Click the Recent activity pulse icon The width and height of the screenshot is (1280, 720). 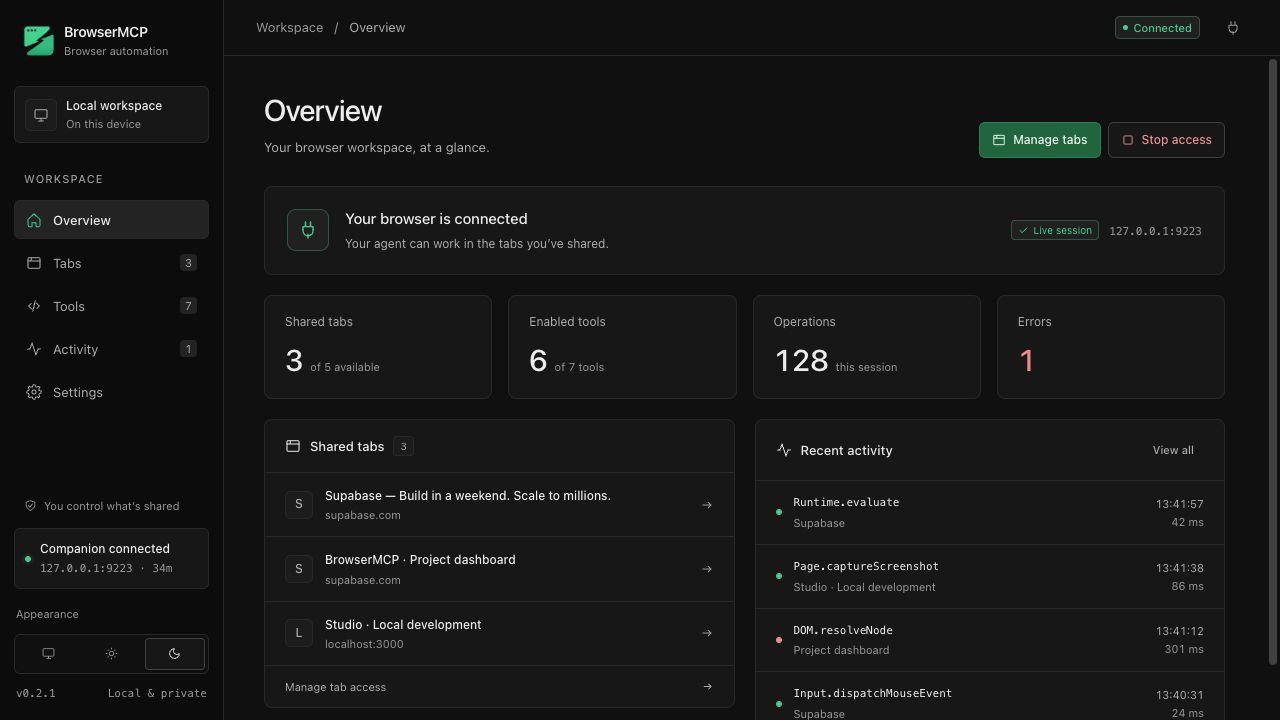point(784,450)
